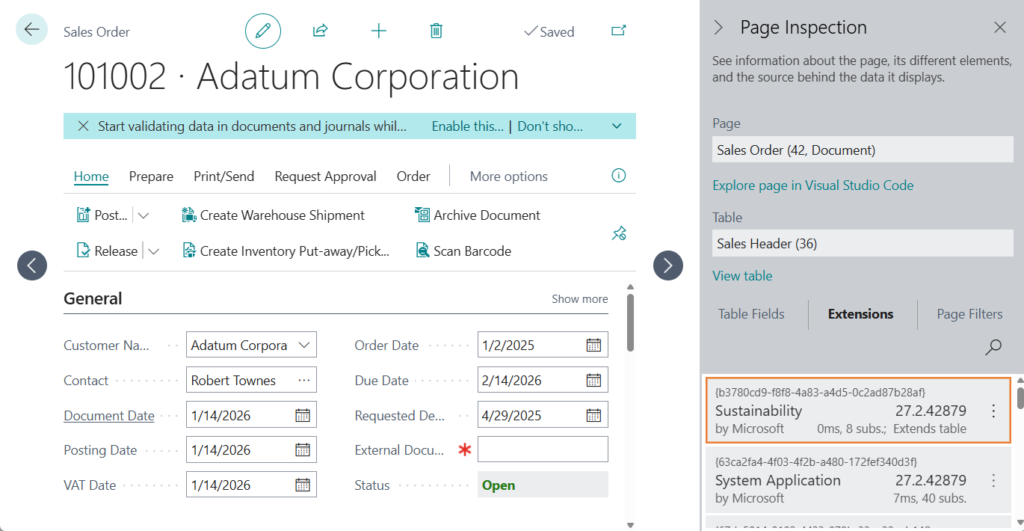Dismiss the data validation notification
The height and width of the screenshot is (531, 1024).
[x=83, y=126]
